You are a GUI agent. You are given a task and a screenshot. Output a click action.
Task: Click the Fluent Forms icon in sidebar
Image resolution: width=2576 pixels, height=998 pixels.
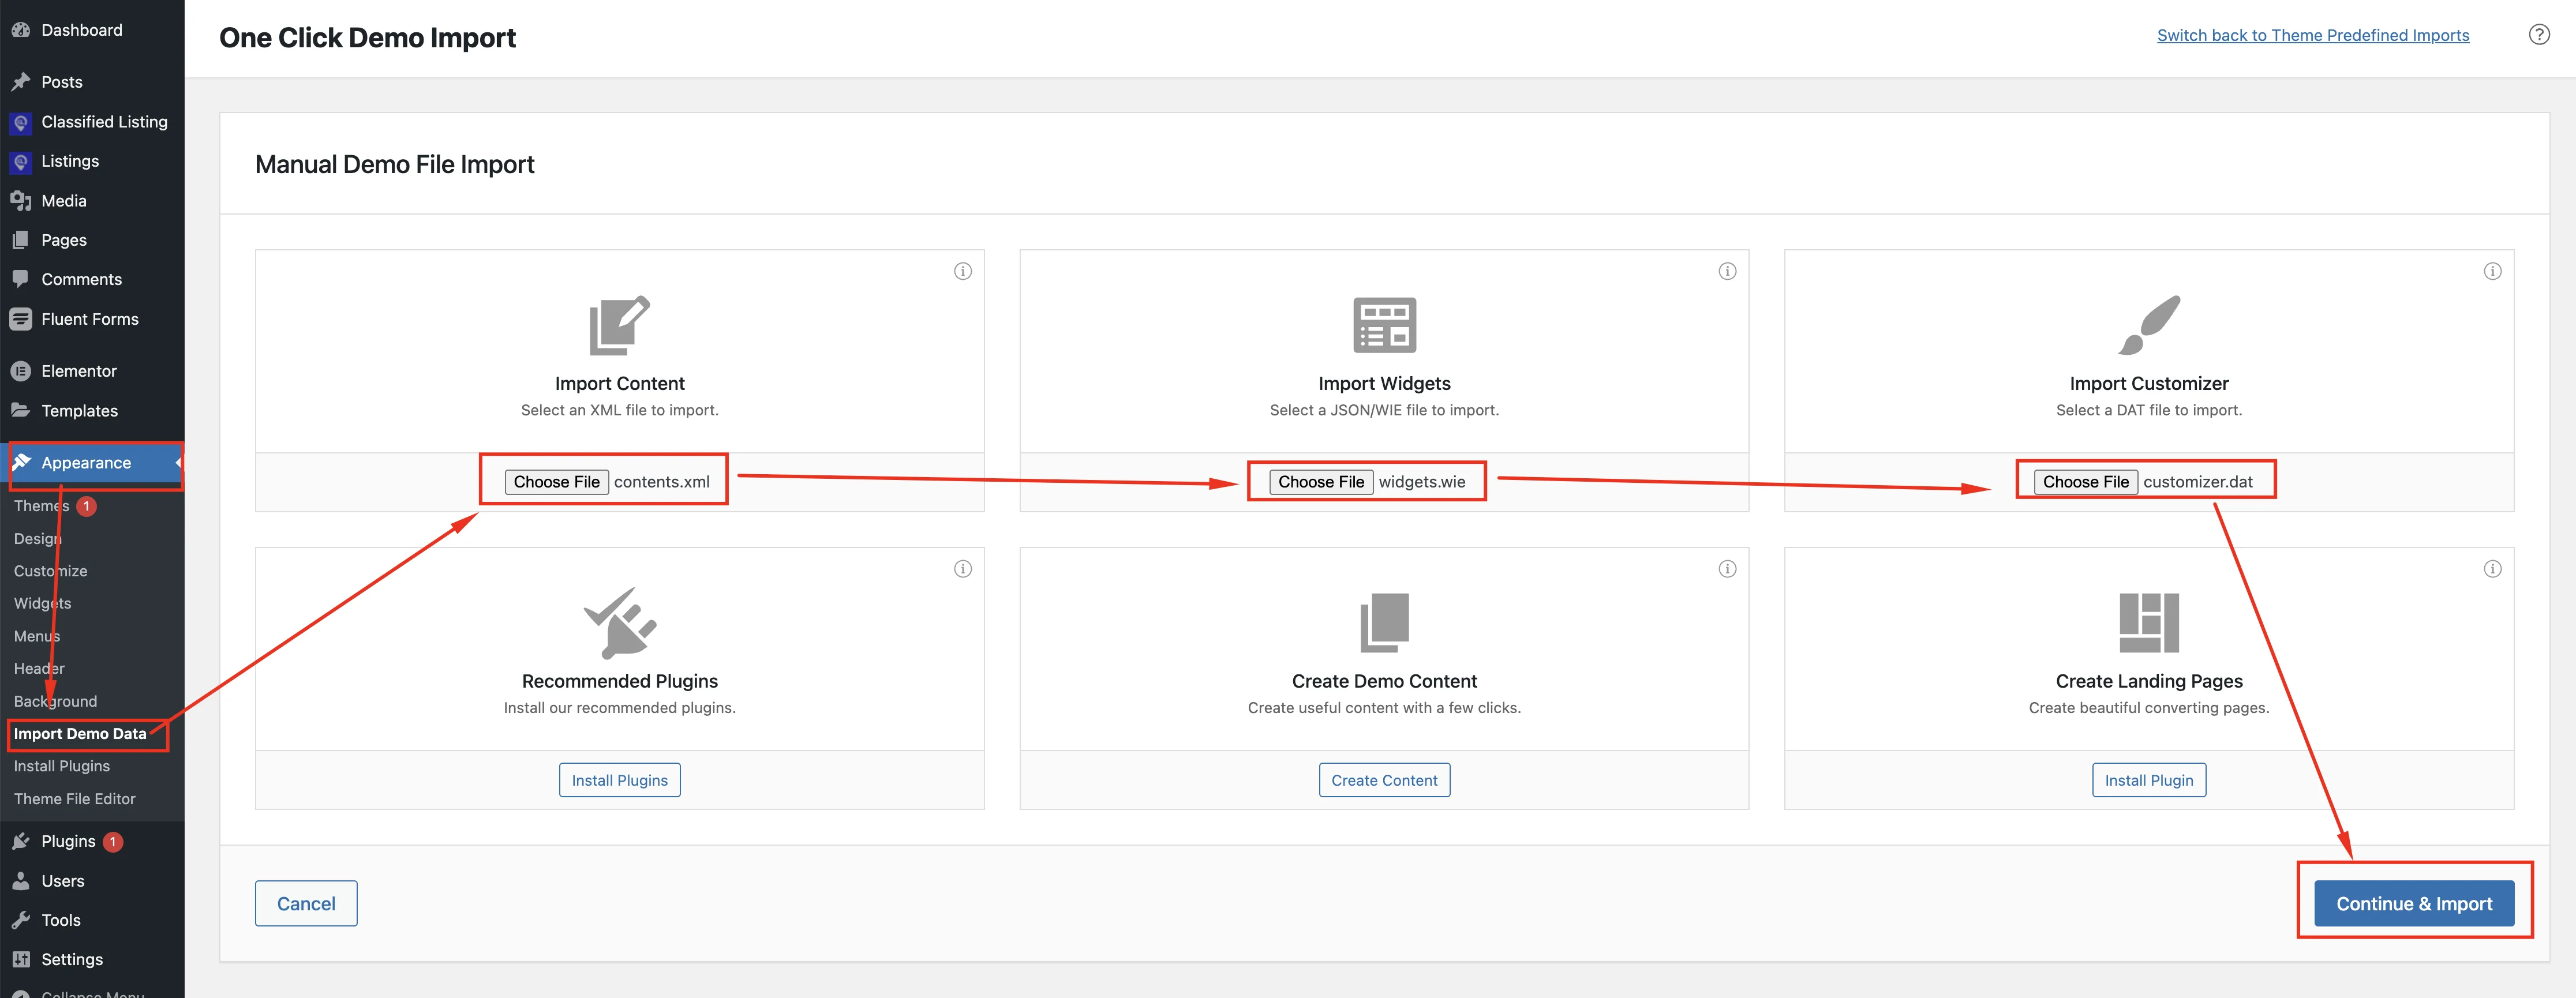click(20, 319)
